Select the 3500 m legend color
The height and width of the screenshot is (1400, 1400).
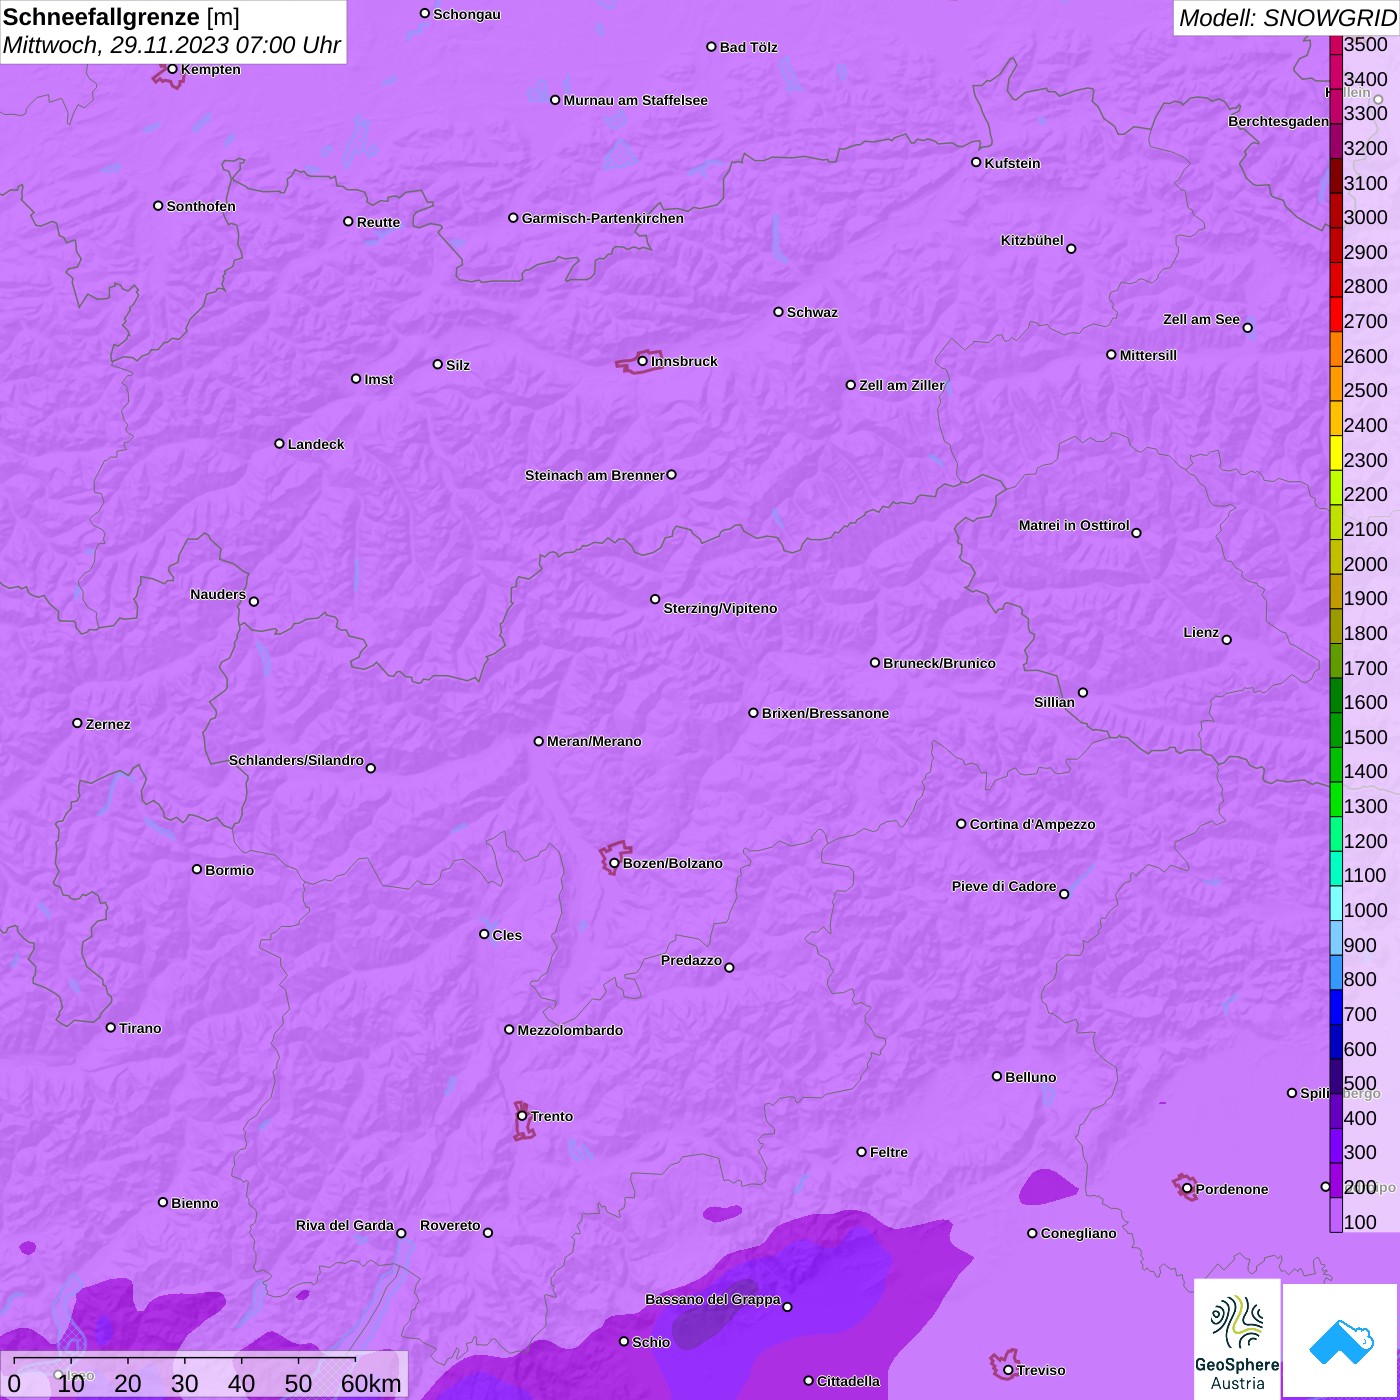[x=1336, y=44]
